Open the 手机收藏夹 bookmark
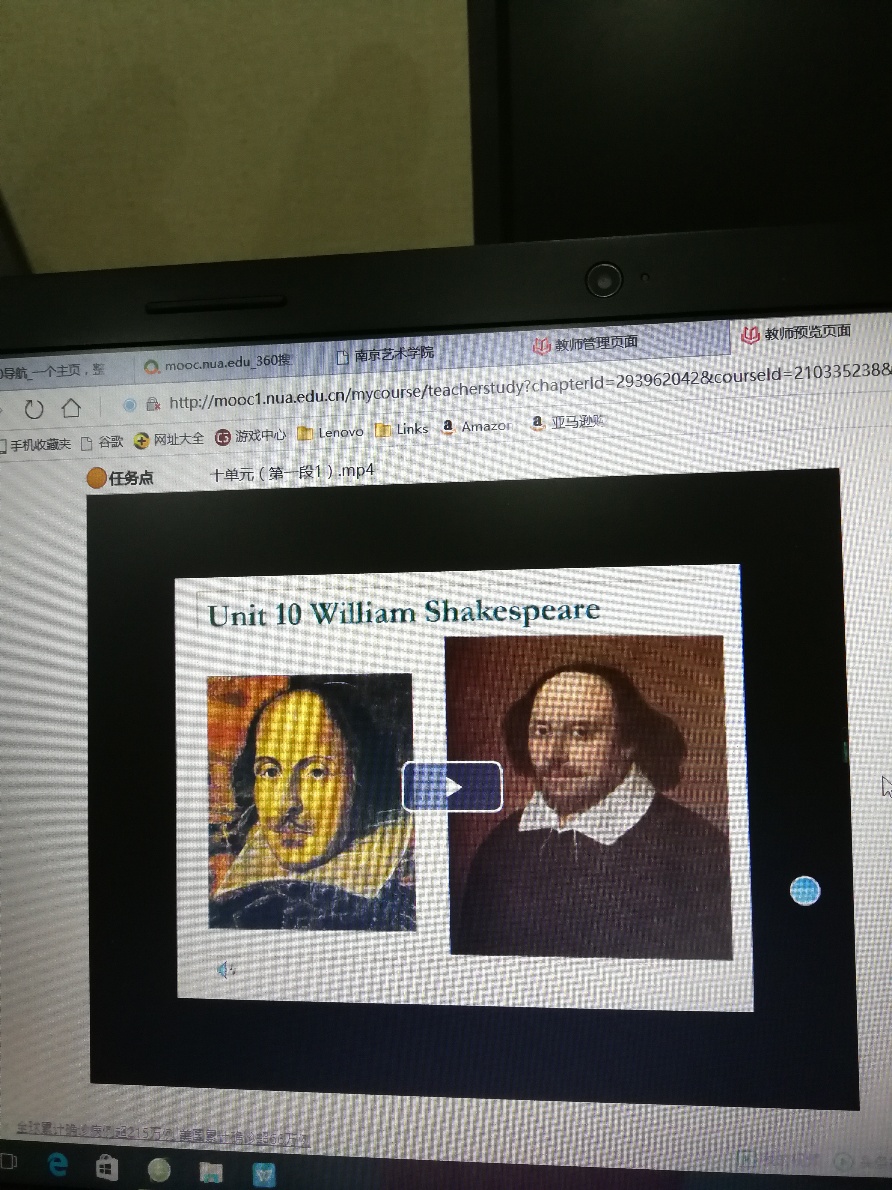Screen dimensions: 892x1190 (36, 445)
